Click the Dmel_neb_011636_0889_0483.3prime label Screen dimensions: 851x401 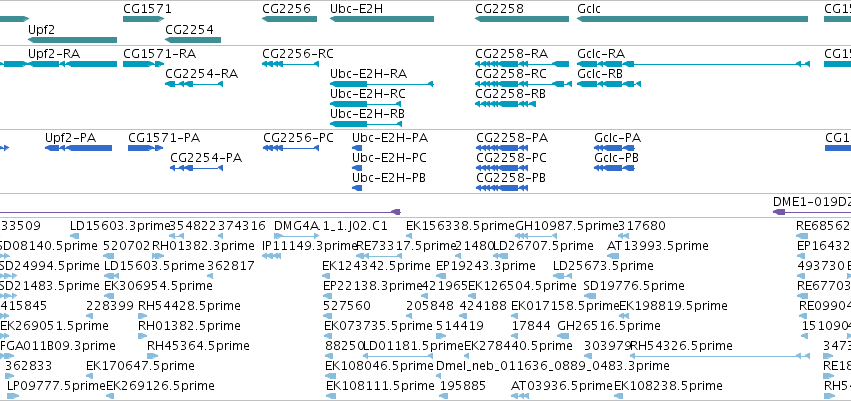pyautogui.click(x=552, y=366)
